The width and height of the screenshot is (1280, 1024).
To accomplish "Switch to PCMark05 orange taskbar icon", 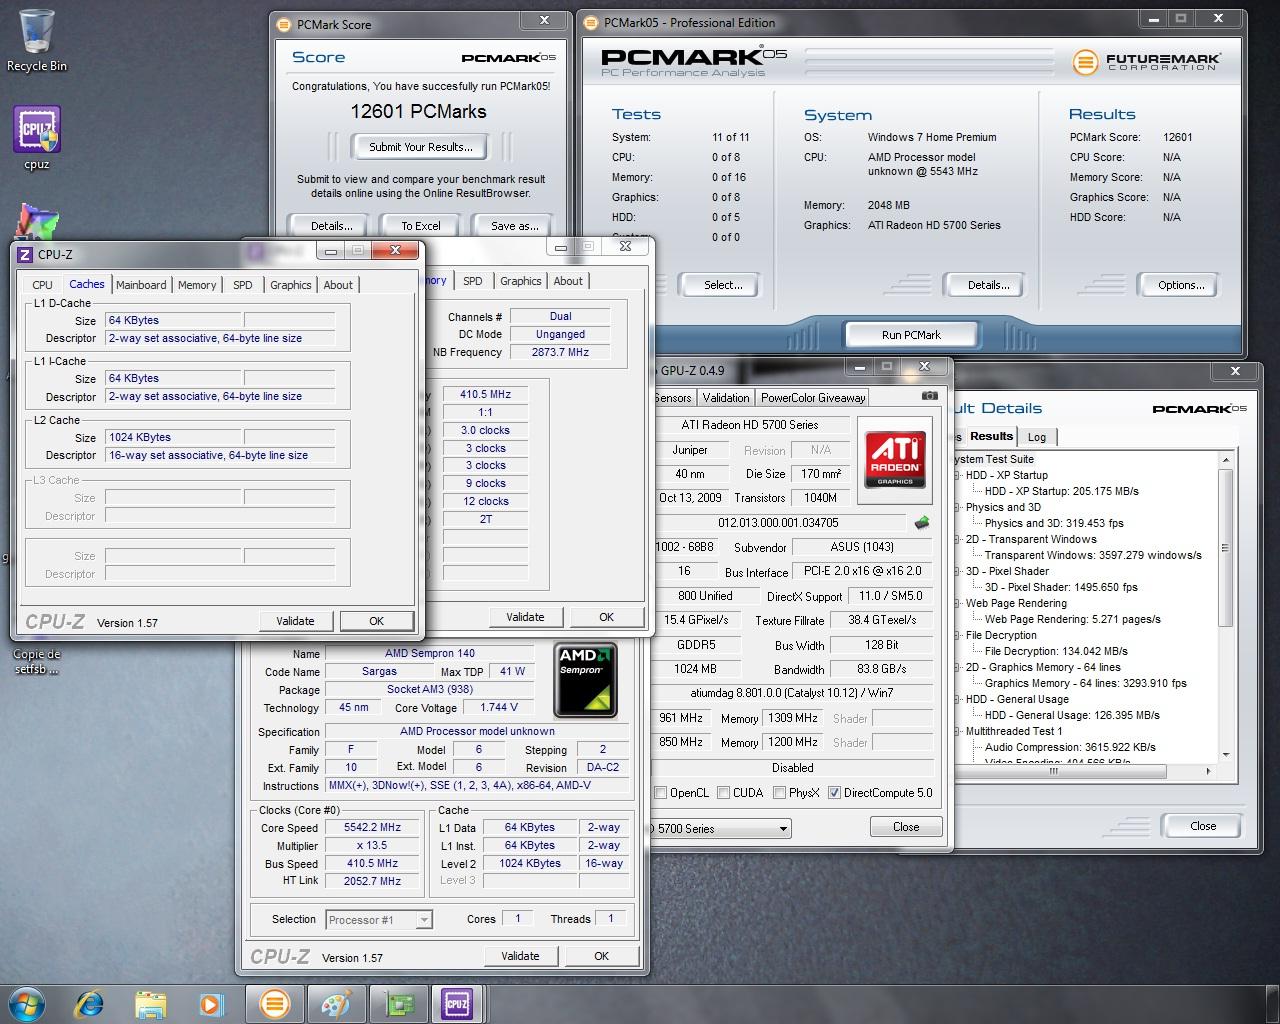I will click(x=274, y=1004).
